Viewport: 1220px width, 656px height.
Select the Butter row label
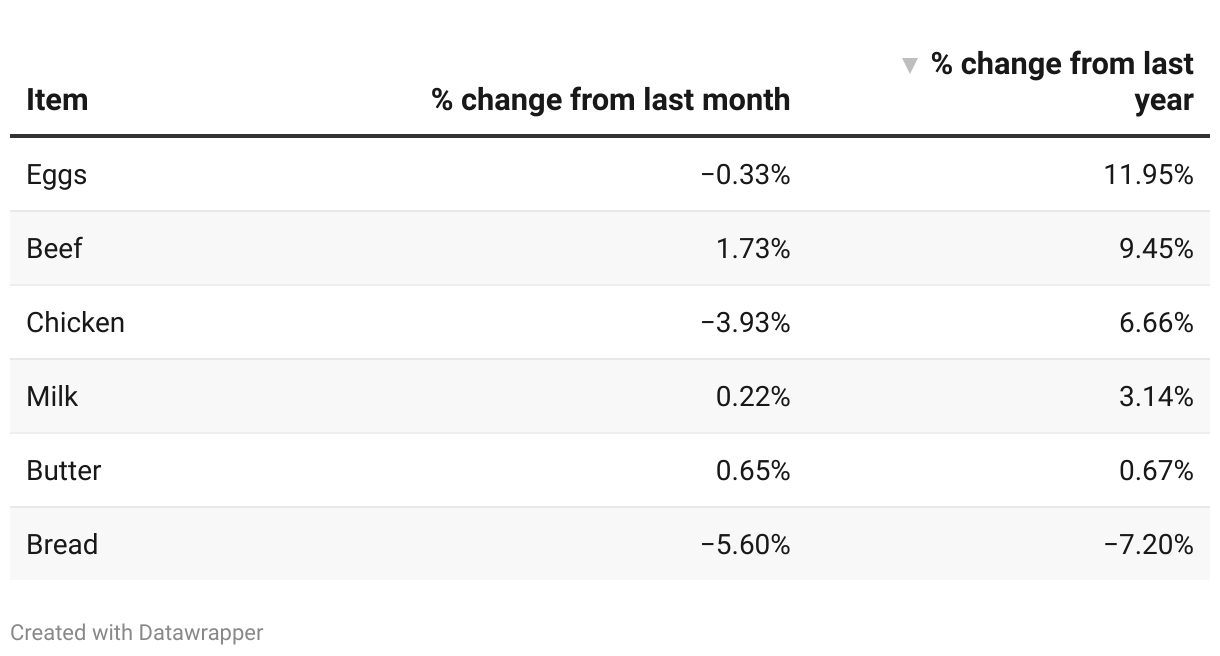pos(64,470)
